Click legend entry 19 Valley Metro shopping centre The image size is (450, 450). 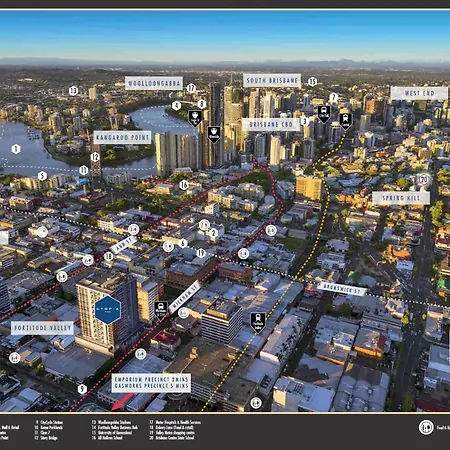tap(172, 433)
